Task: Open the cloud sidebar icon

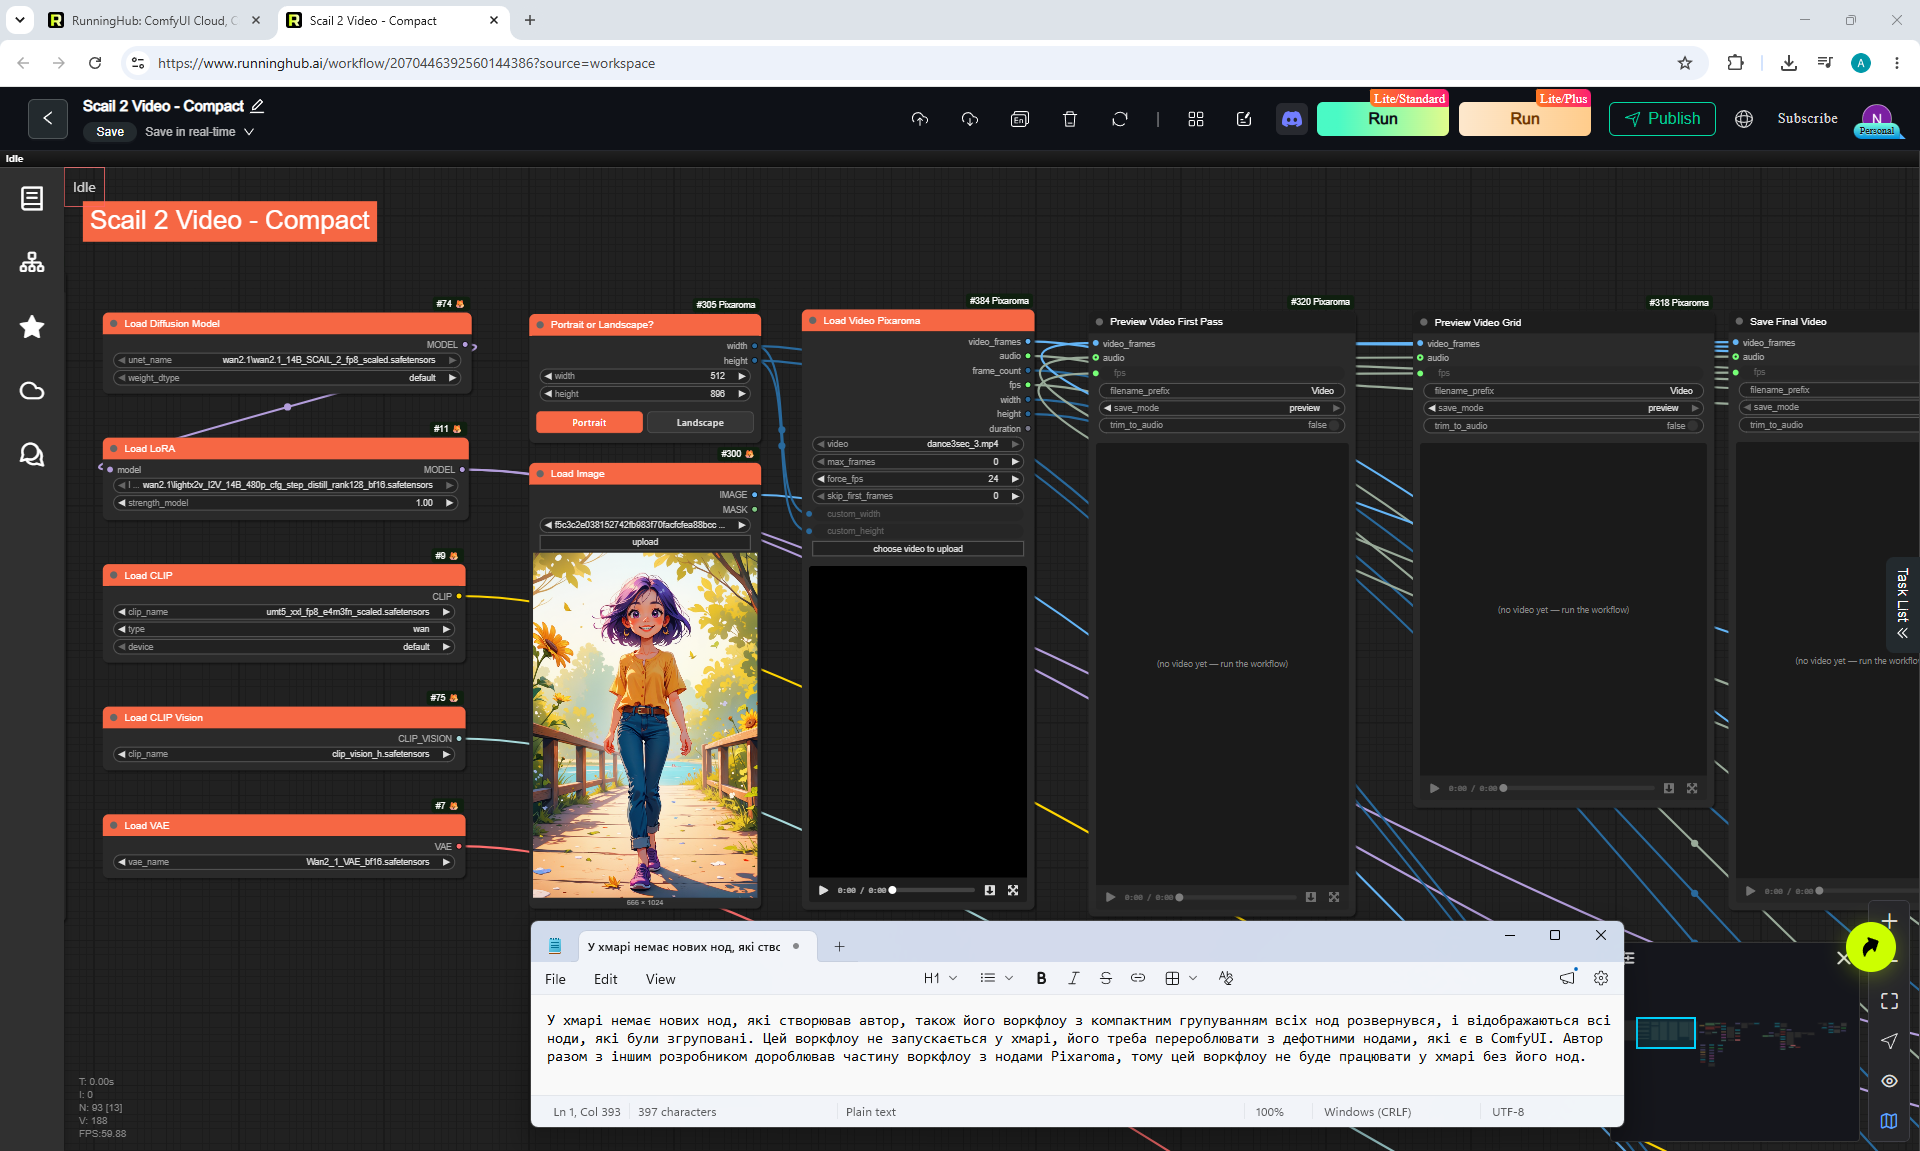Action: coord(32,391)
